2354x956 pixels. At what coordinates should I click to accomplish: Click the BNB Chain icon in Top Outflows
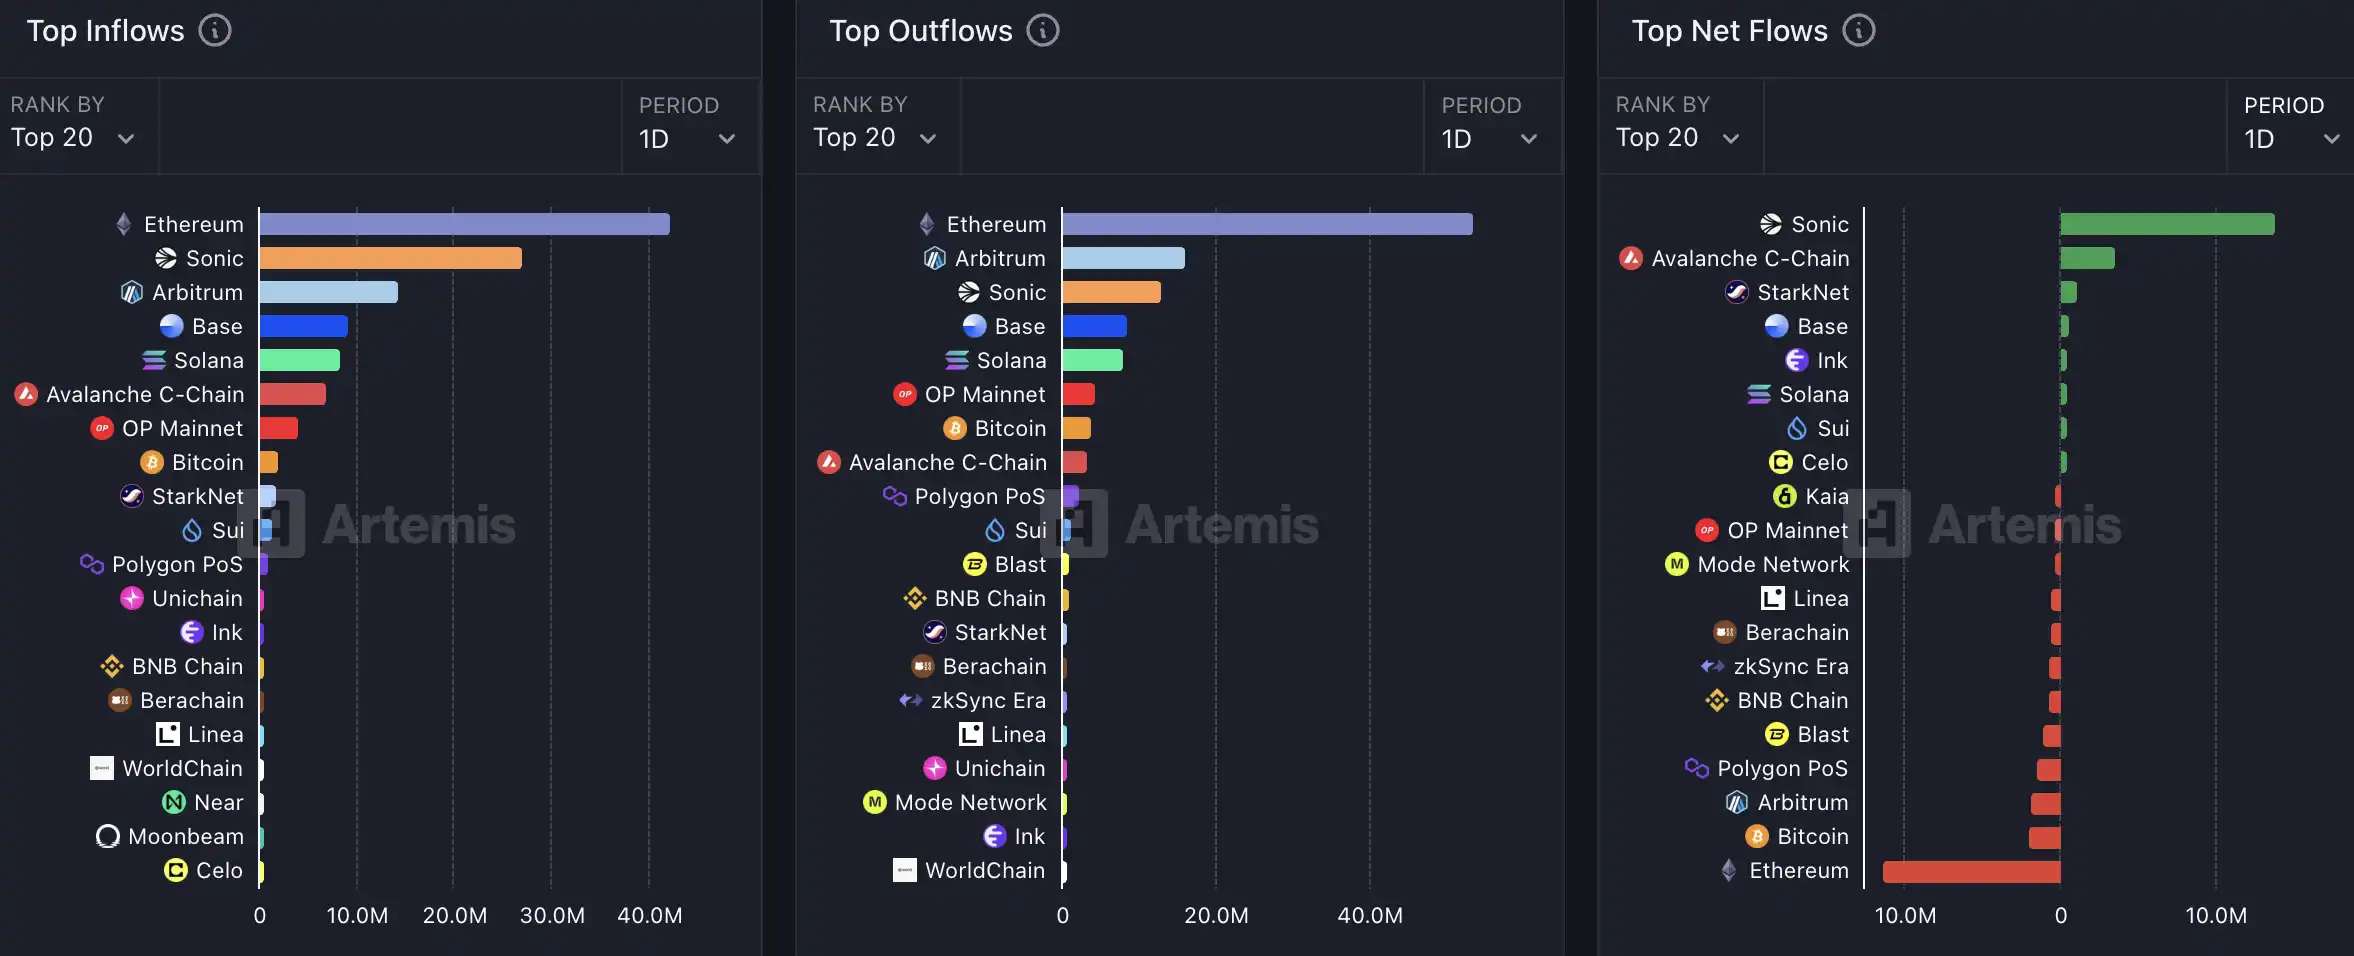(x=915, y=598)
